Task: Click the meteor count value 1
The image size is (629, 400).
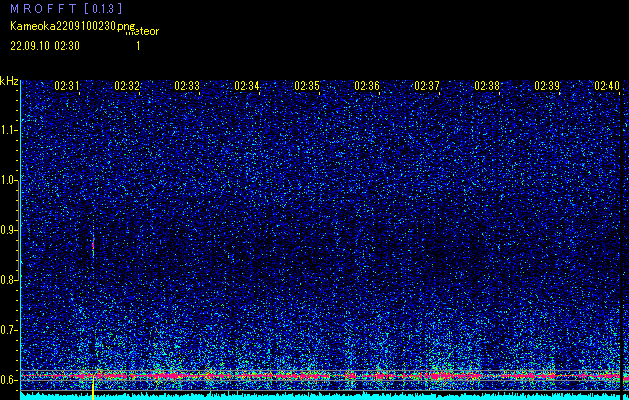Action: coord(138,46)
